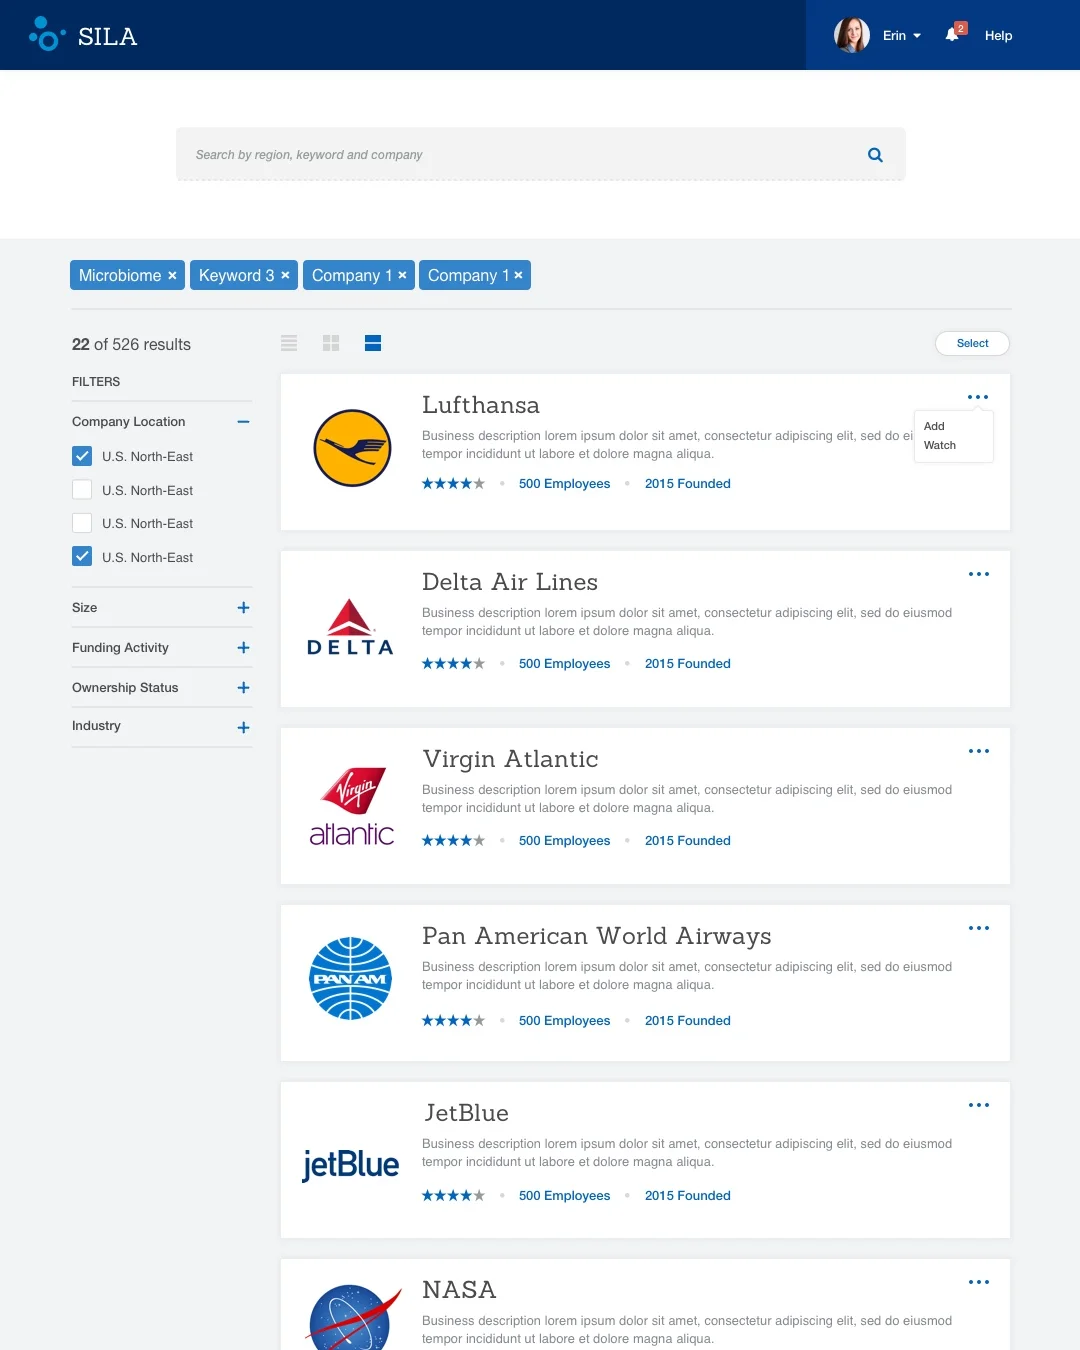Click the SILA logo icon
The width and height of the screenshot is (1080, 1350).
pos(47,34)
